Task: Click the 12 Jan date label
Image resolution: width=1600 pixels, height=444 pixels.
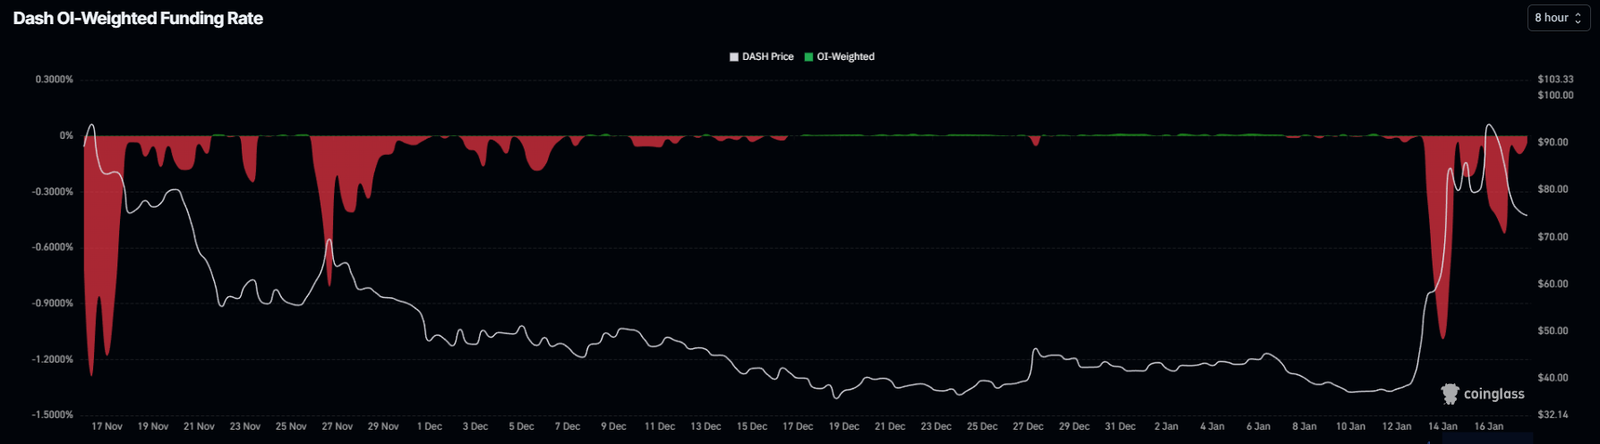Action: [1396, 426]
